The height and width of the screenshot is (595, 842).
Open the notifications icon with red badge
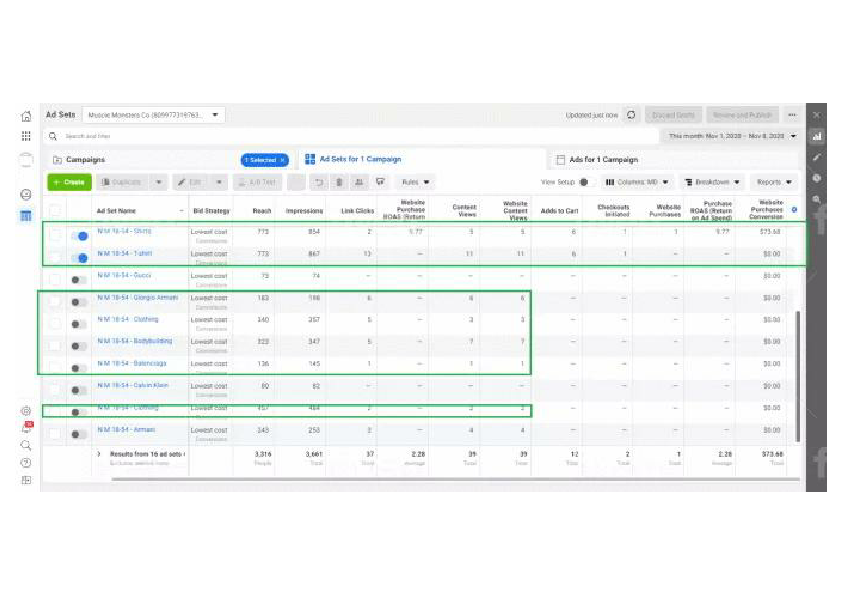pyautogui.click(x=26, y=427)
